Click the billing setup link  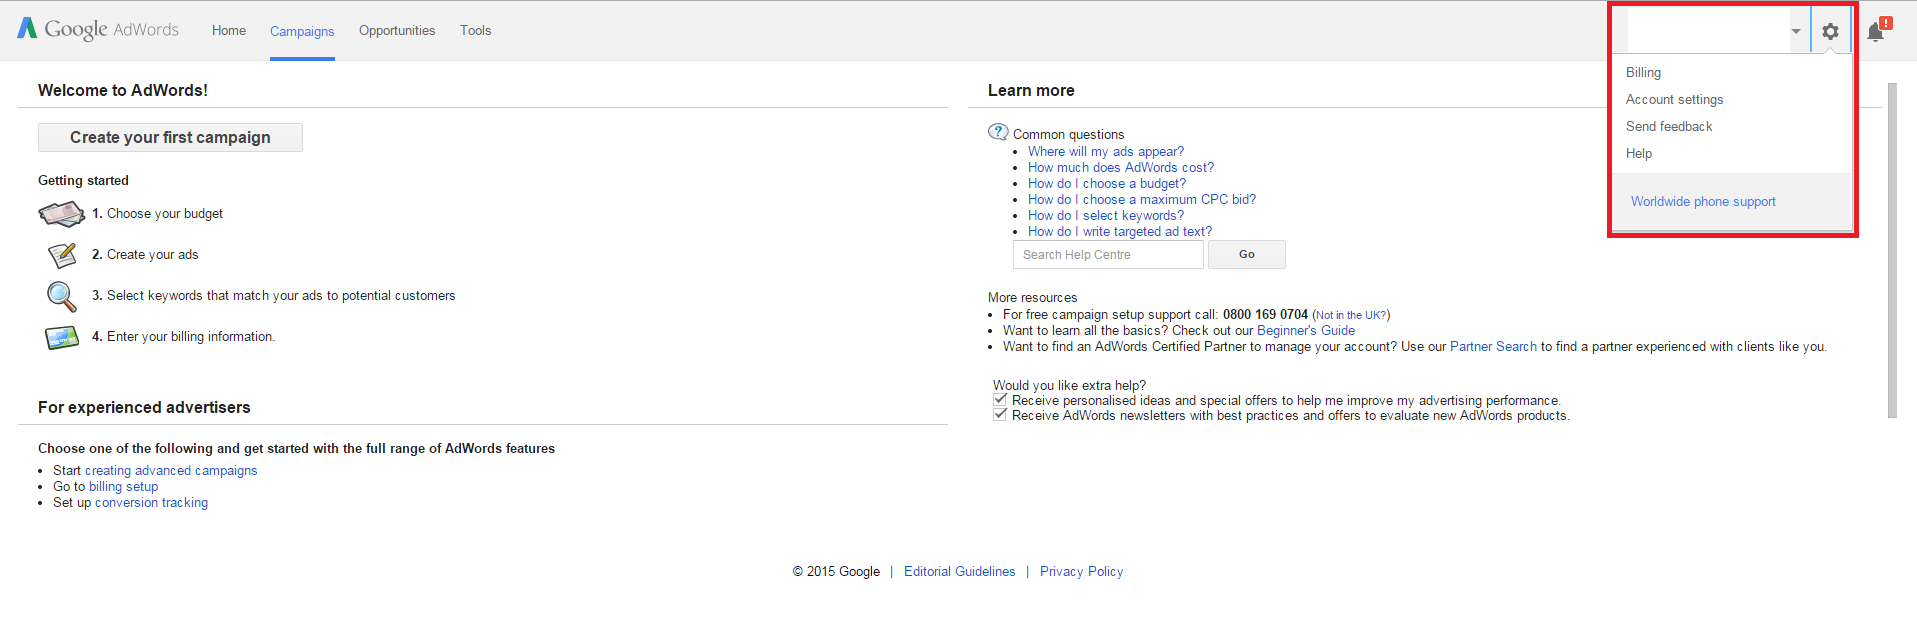pos(123,486)
